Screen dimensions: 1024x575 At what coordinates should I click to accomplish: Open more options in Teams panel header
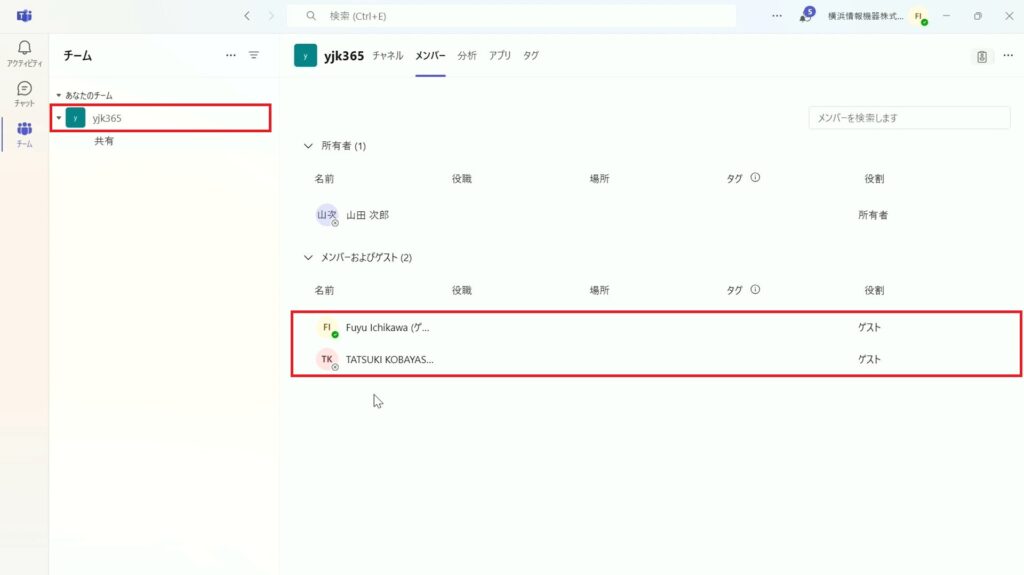tap(231, 56)
